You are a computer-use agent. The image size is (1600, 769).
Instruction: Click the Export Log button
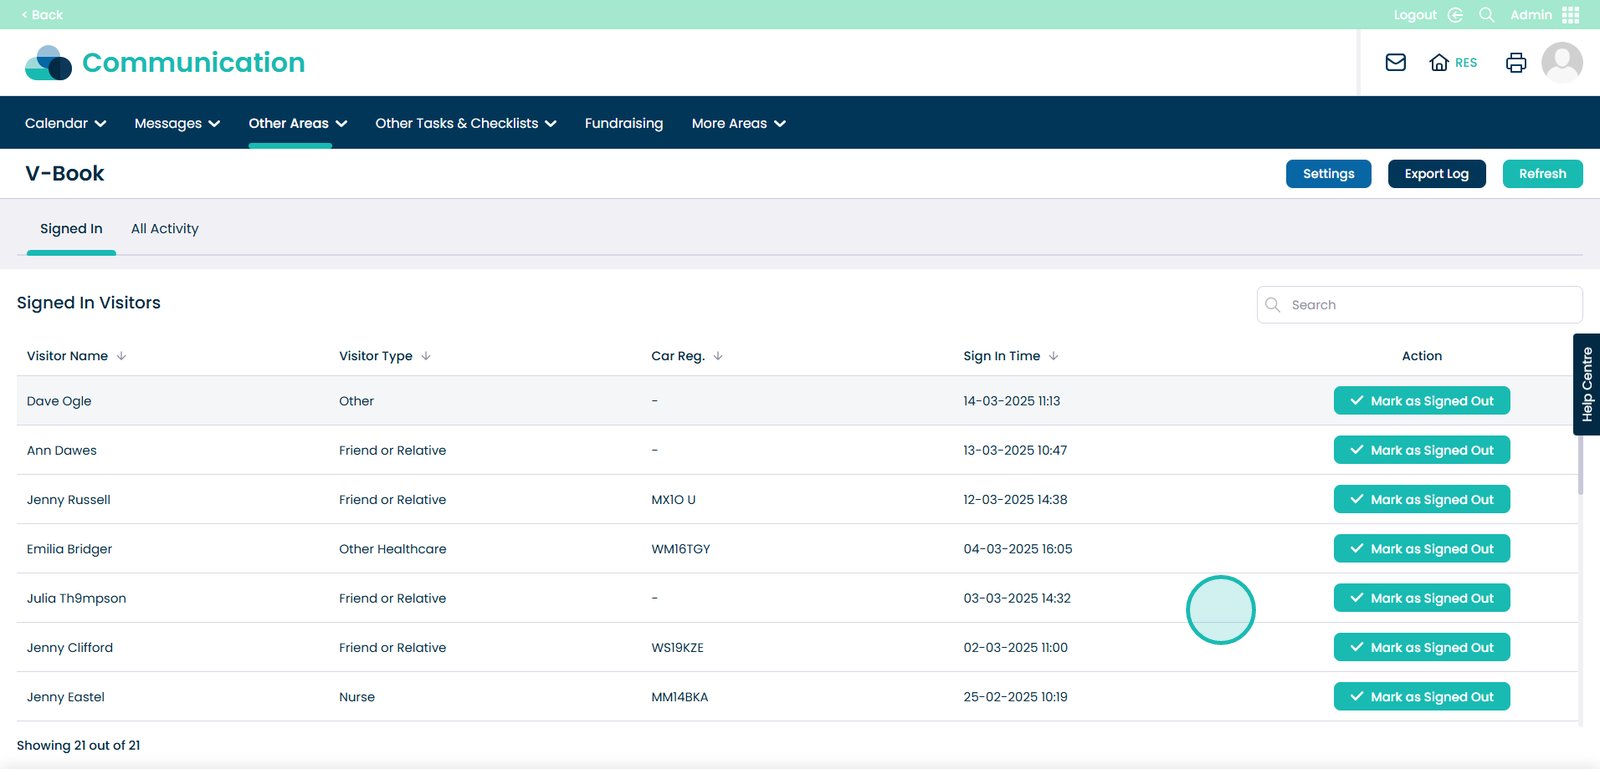click(x=1436, y=174)
